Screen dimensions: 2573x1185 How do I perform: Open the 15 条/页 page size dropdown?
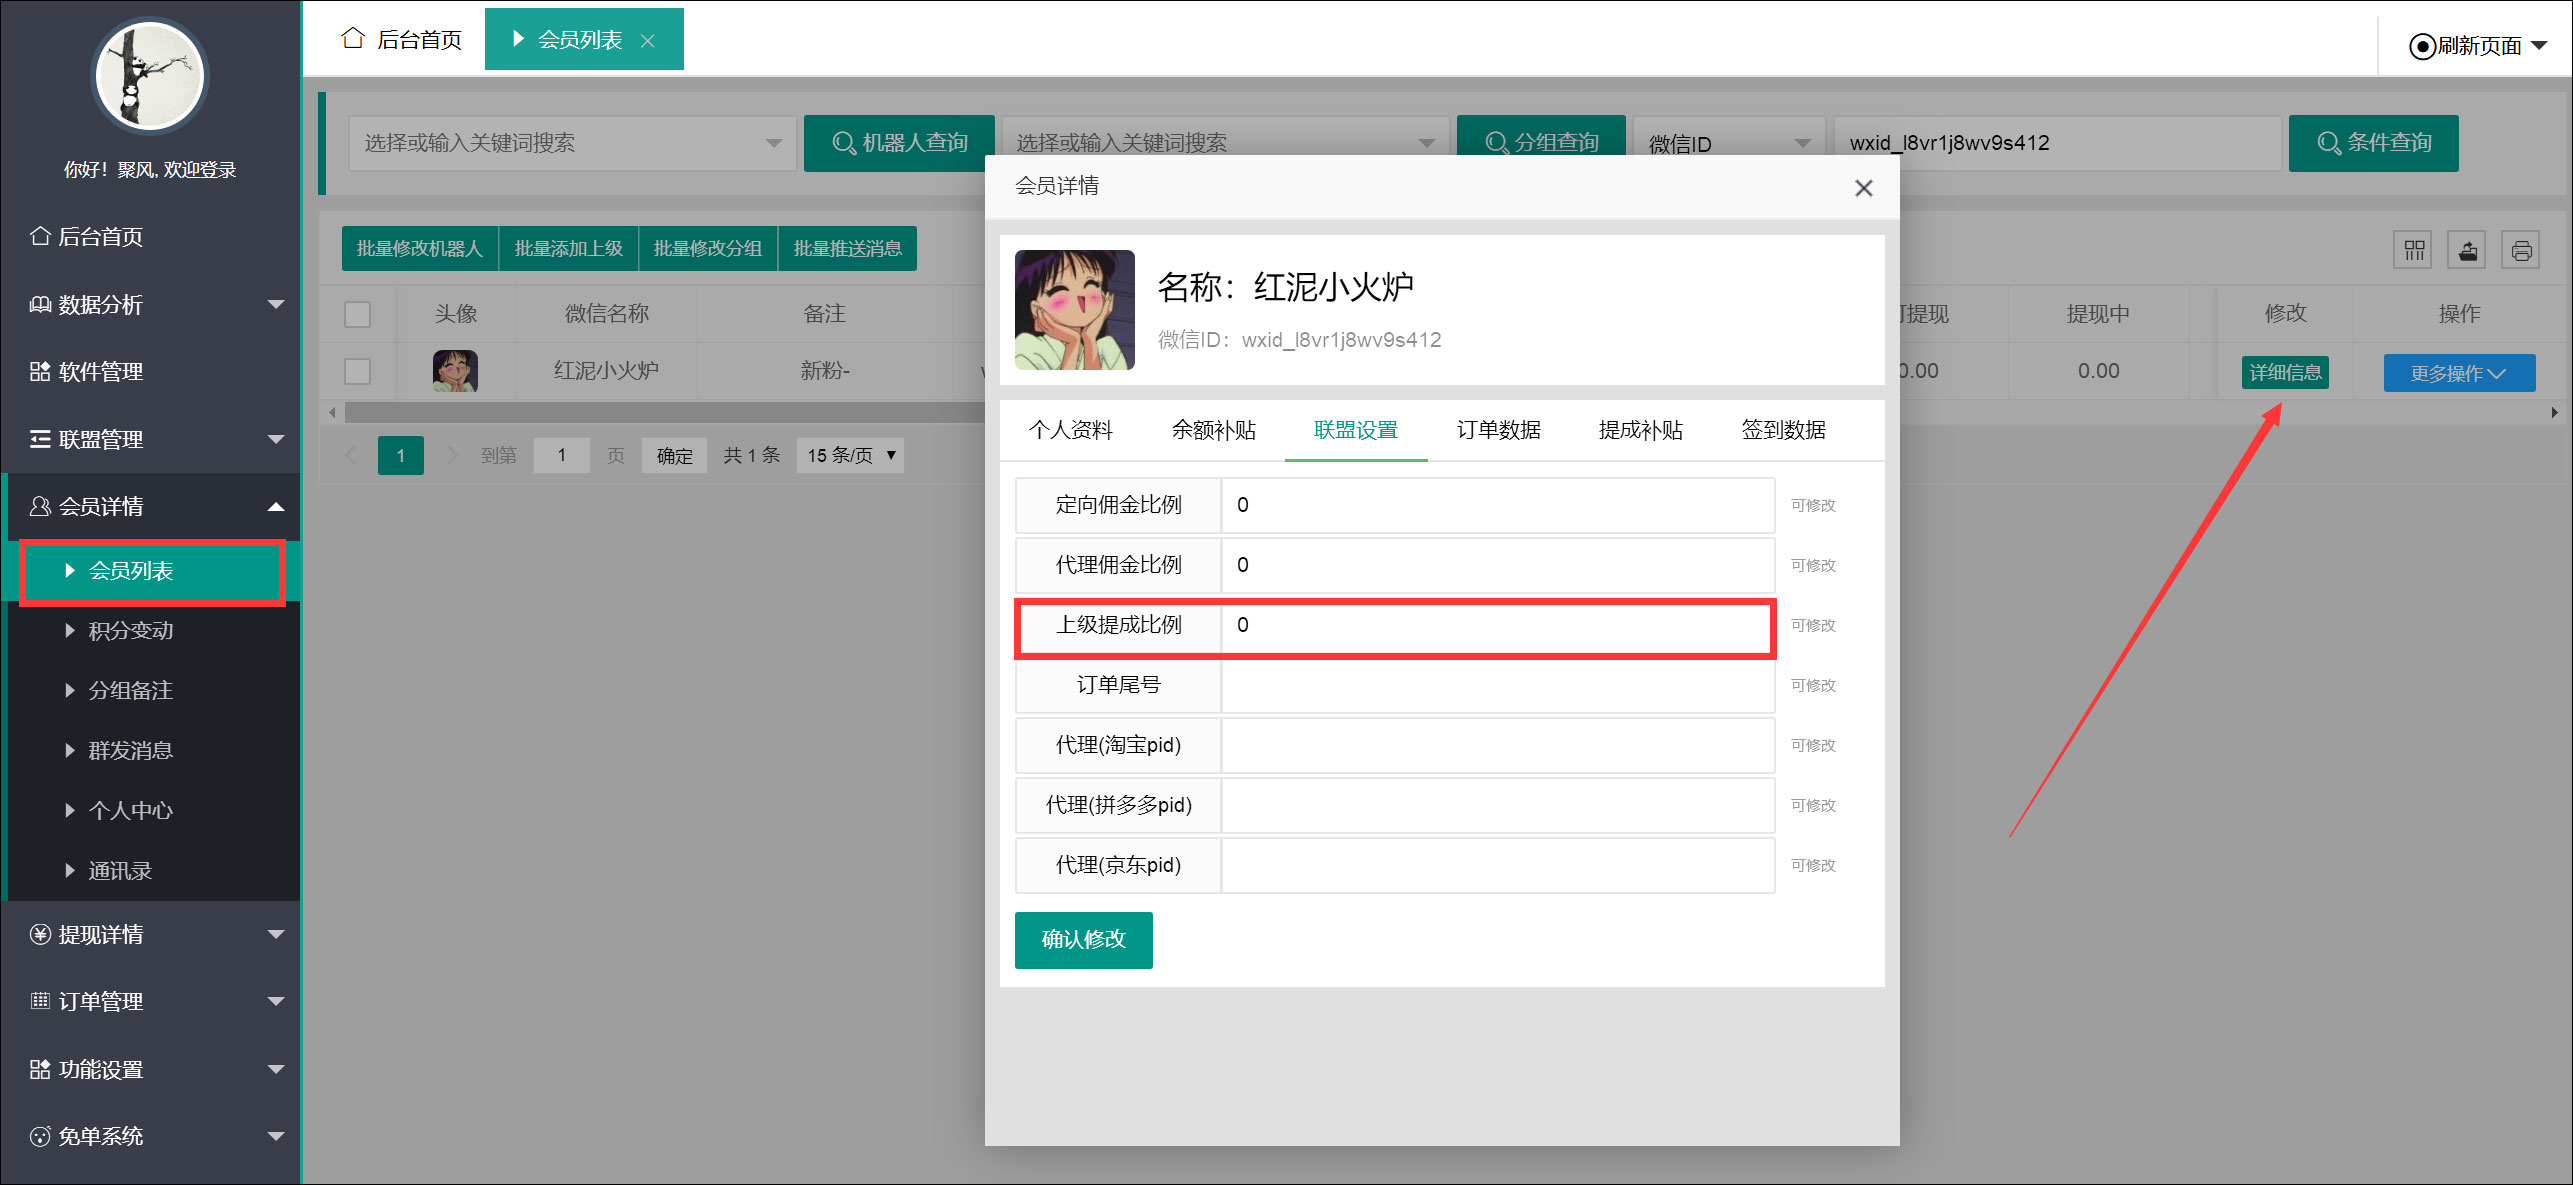[850, 455]
